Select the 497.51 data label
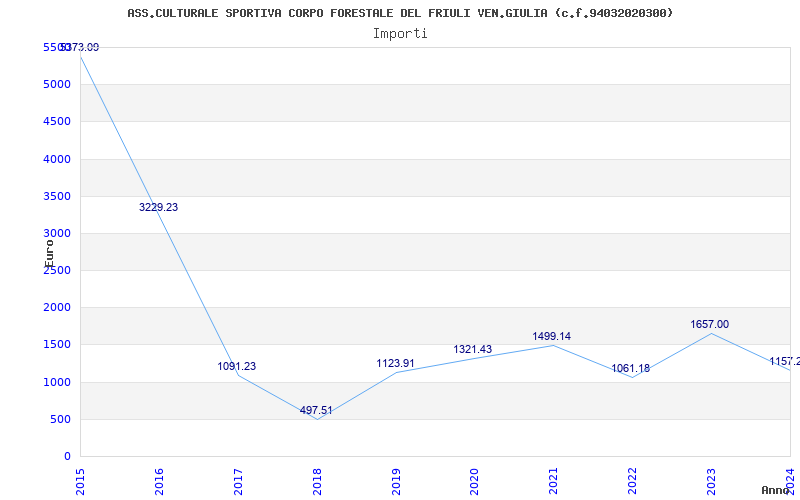The width and height of the screenshot is (800, 500). click(x=316, y=410)
